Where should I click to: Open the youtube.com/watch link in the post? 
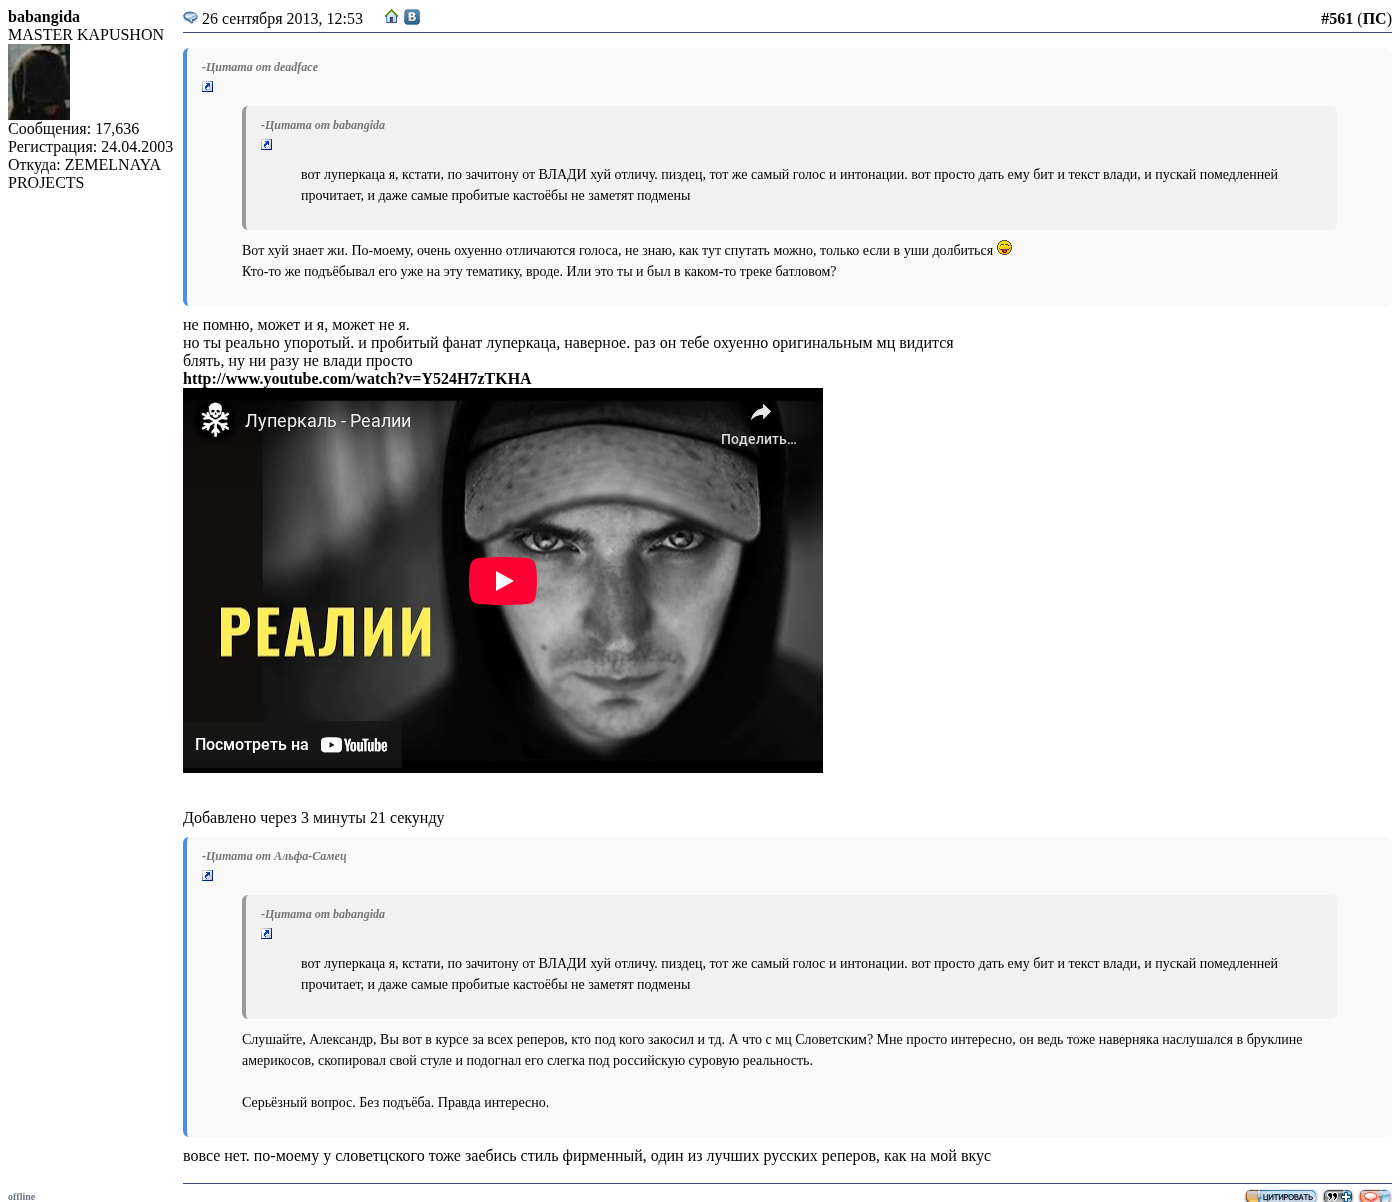coord(357,379)
